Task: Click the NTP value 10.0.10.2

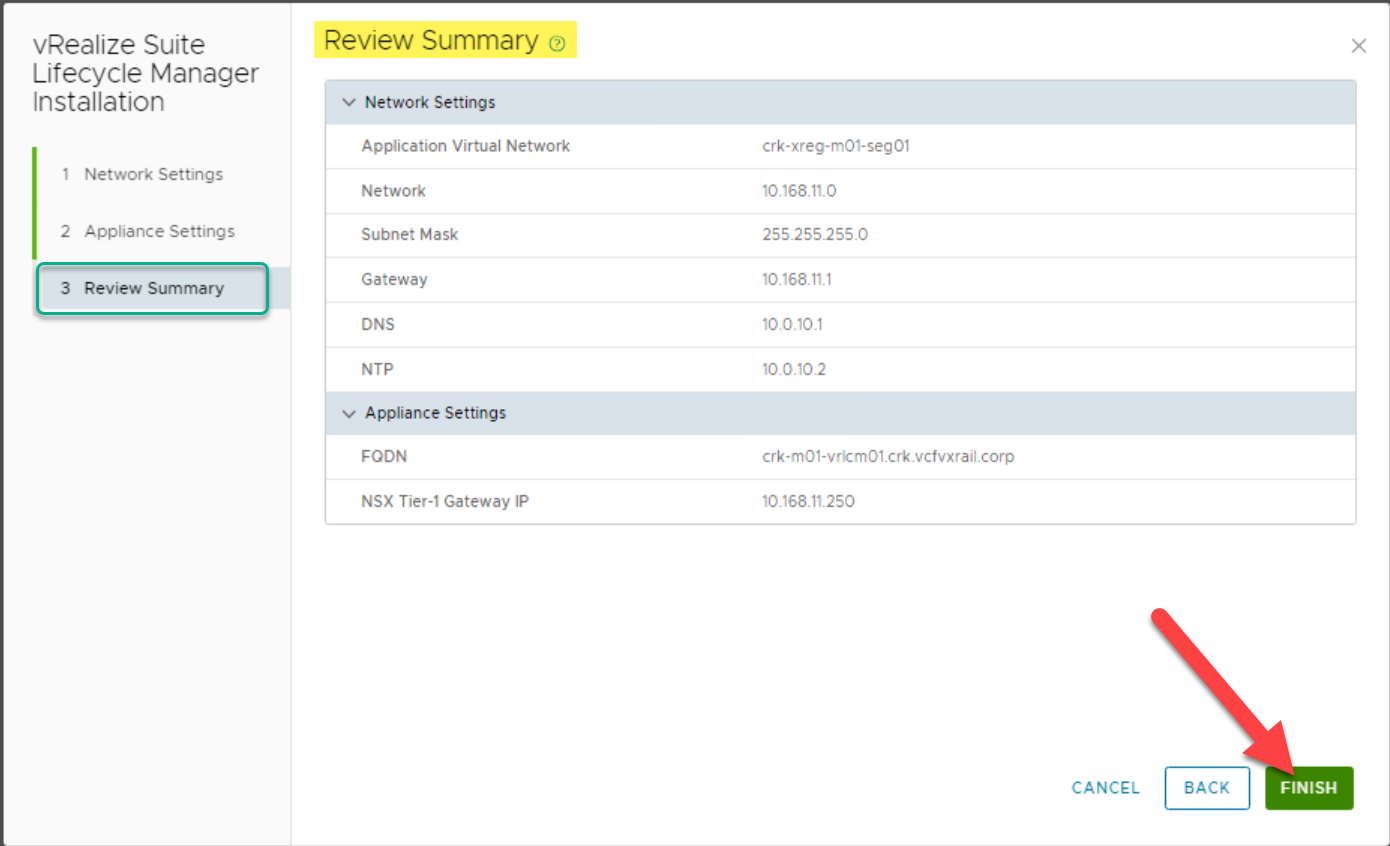Action: (x=793, y=370)
